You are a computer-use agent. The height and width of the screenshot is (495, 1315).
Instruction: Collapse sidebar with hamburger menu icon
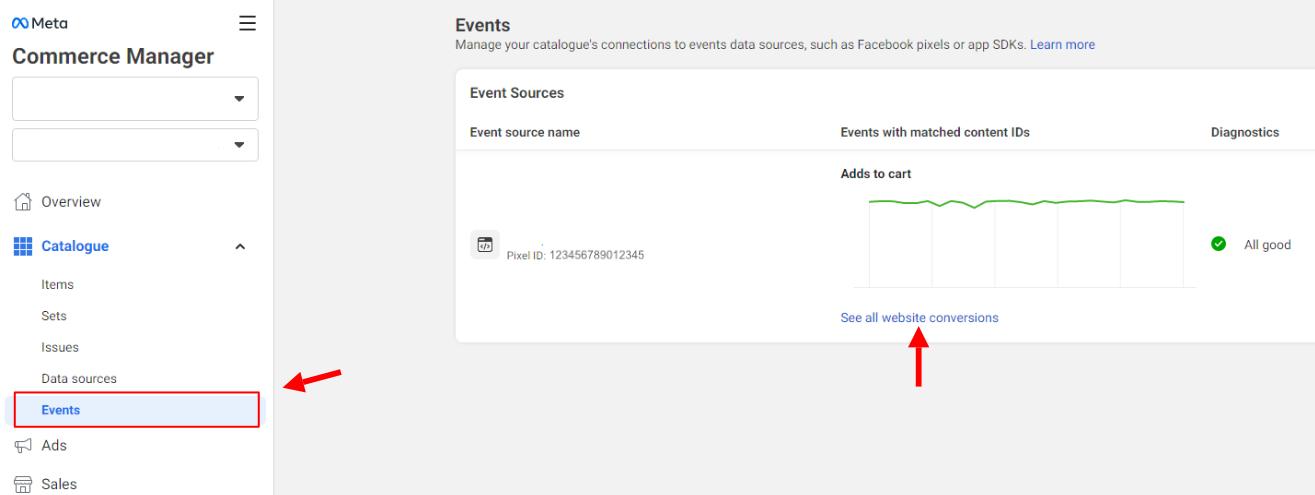pyautogui.click(x=247, y=22)
